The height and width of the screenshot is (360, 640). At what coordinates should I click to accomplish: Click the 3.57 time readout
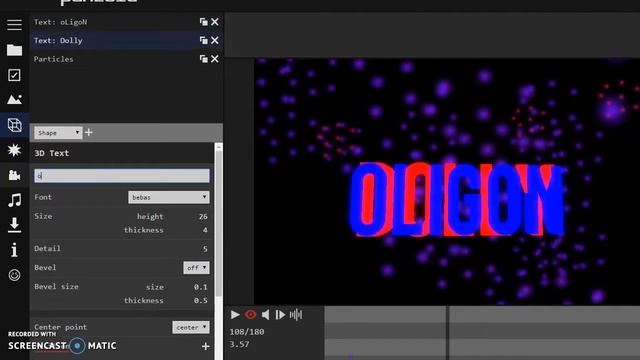click(239, 344)
